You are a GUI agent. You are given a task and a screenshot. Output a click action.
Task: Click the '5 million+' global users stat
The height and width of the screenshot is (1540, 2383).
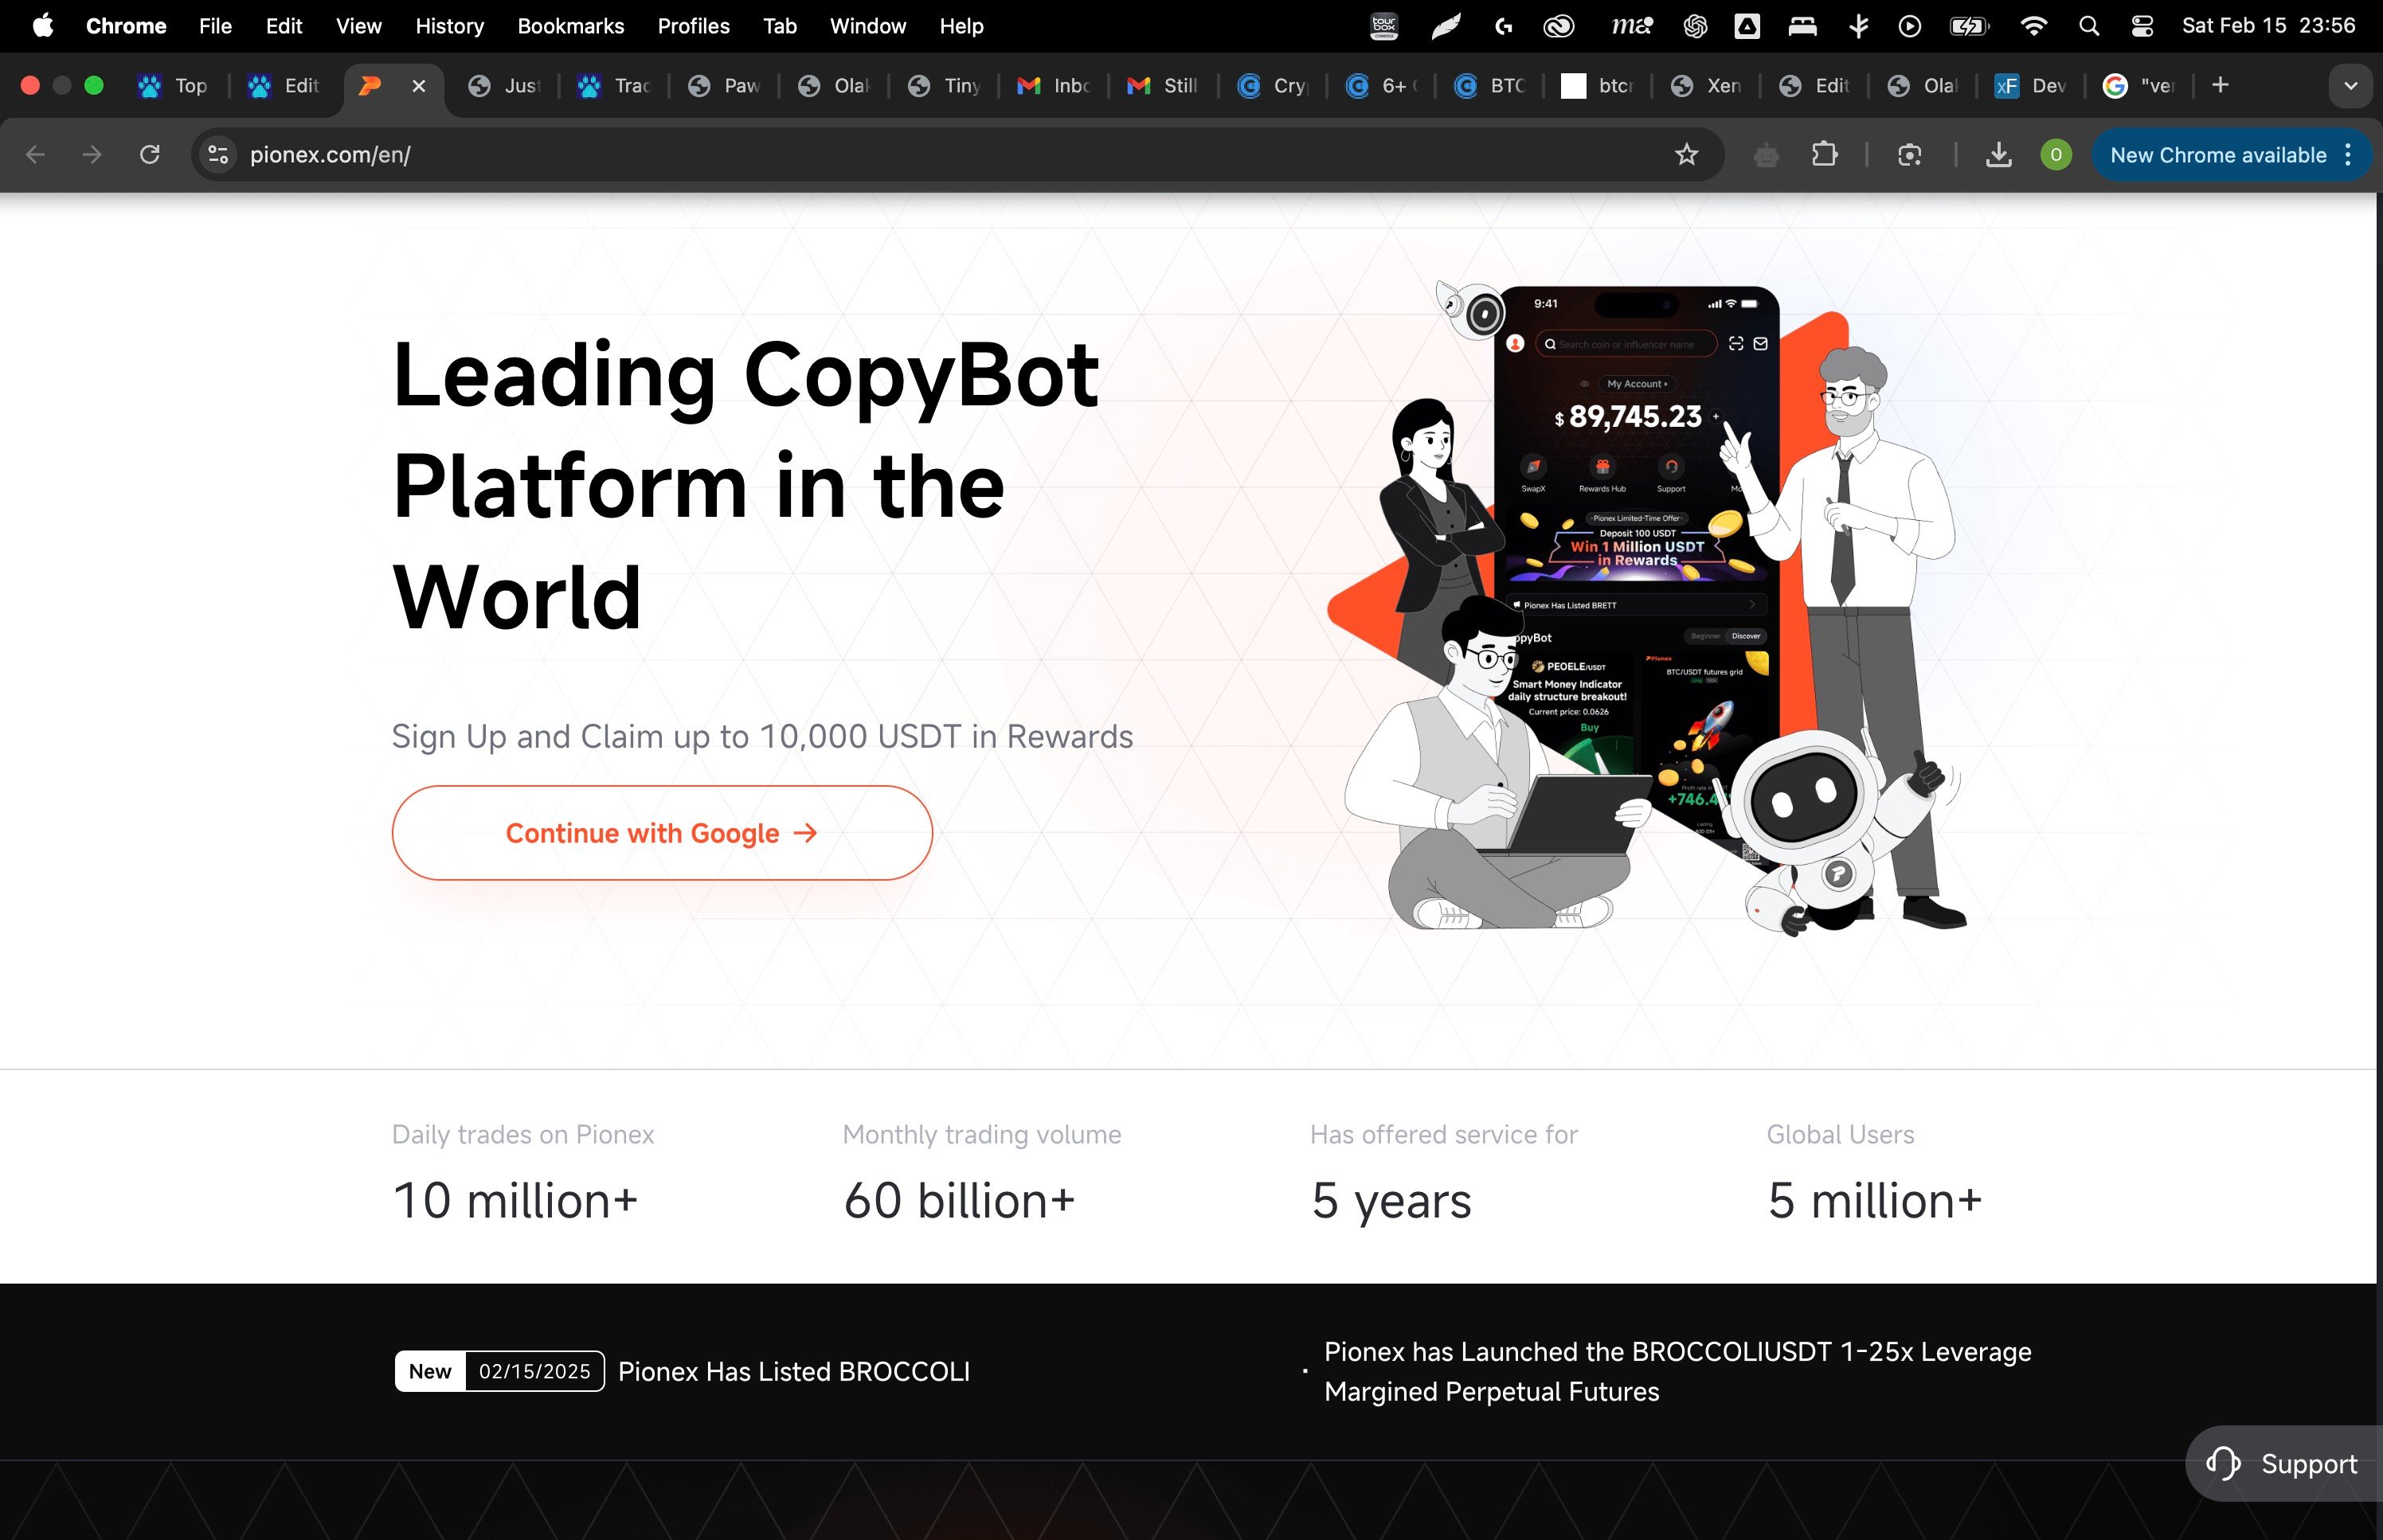[x=1874, y=1200]
